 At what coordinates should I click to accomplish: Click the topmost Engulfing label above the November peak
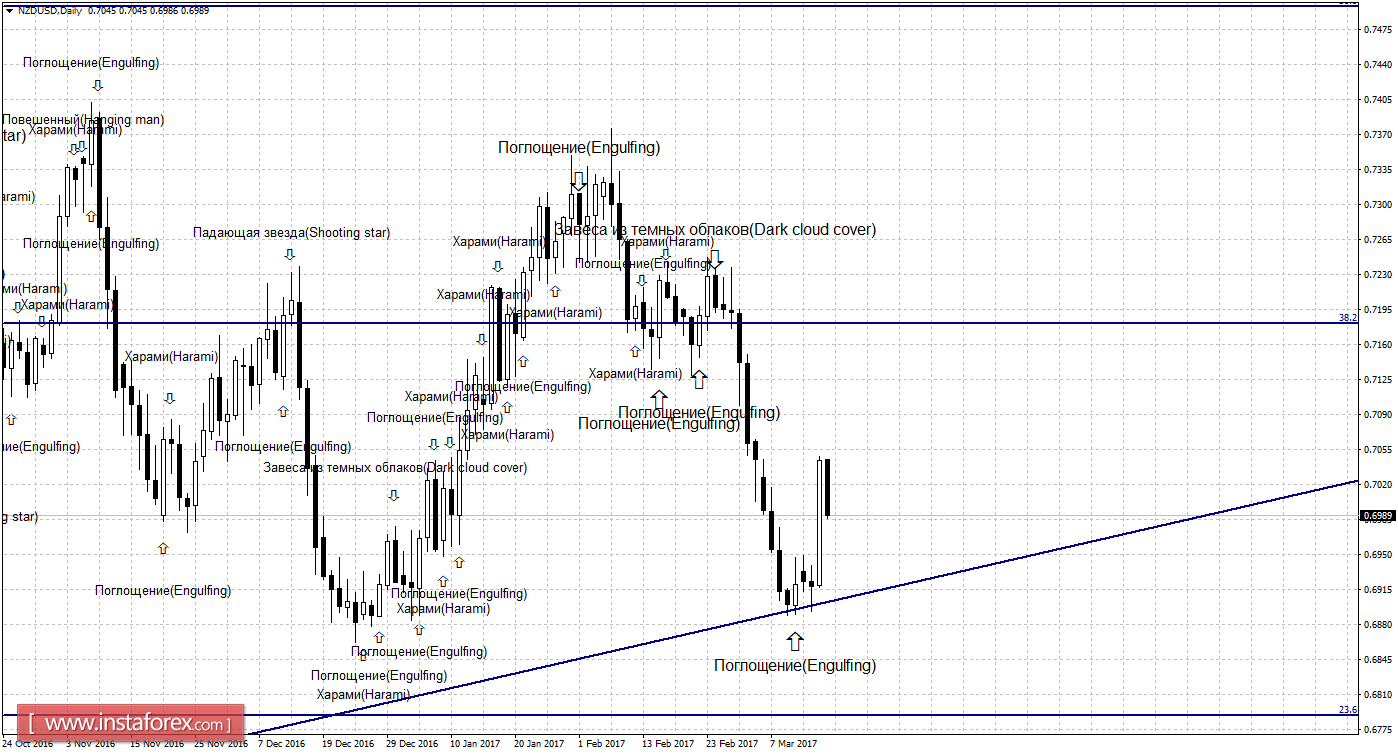(x=91, y=62)
